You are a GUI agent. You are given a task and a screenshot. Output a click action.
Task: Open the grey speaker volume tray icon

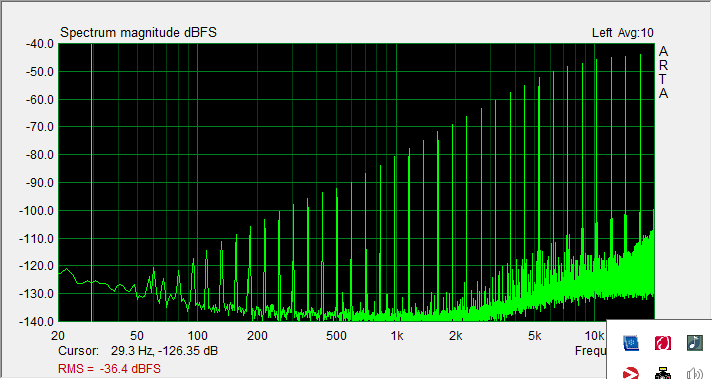[x=695, y=374]
